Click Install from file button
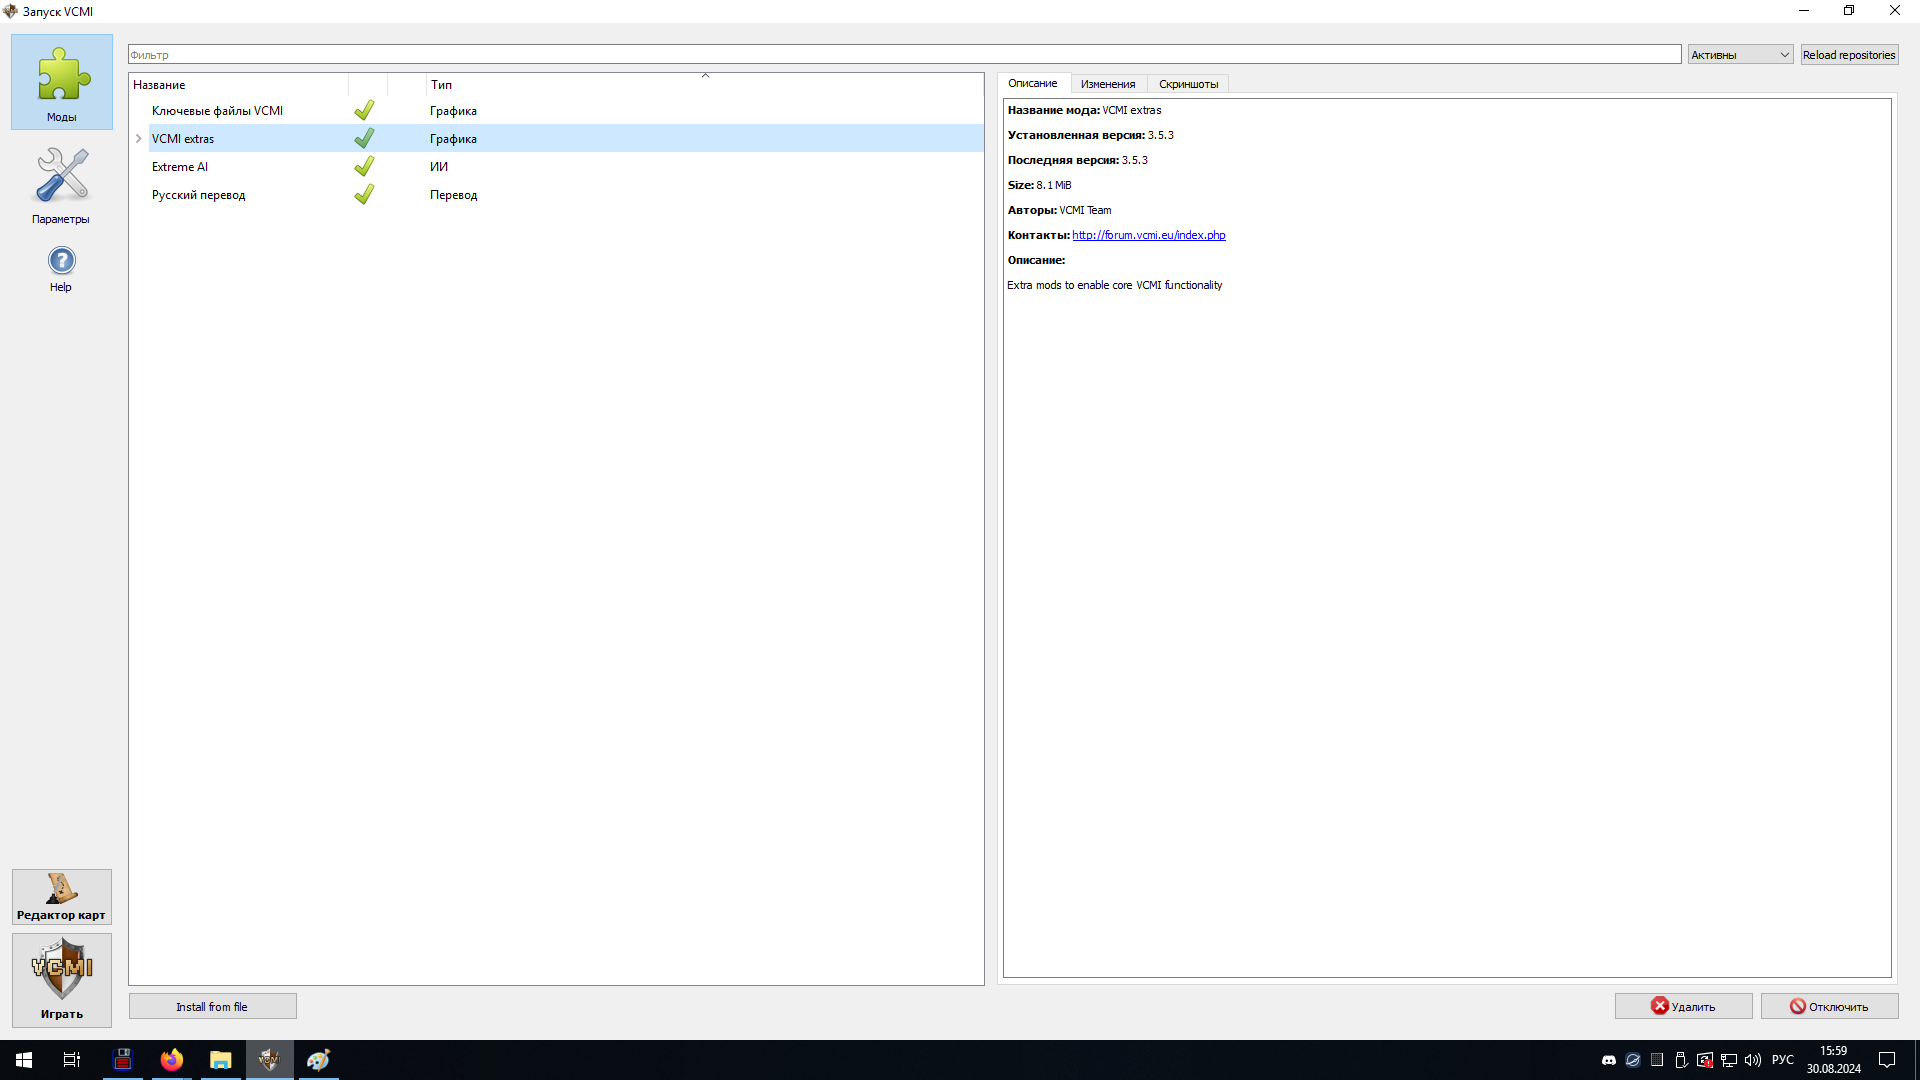This screenshot has width=1920, height=1080. pyautogui.click(x=212, y=1007)
